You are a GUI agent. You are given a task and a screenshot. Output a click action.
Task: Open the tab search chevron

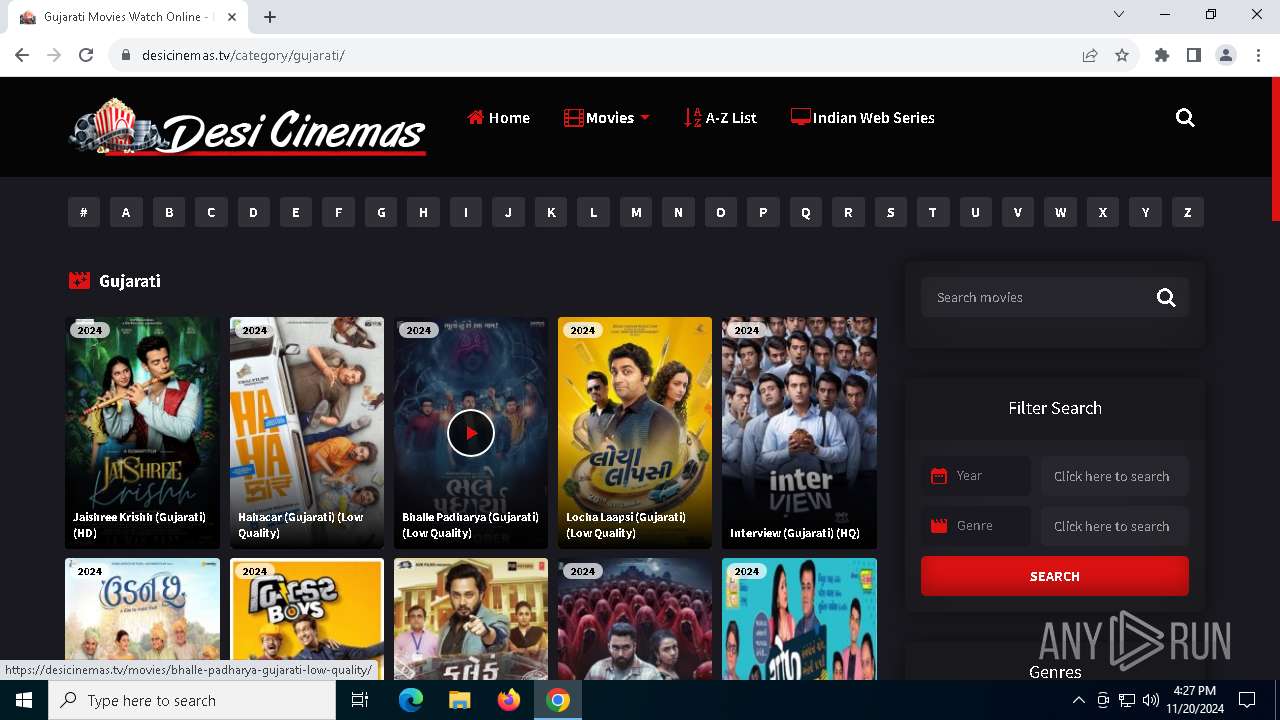click(x=1119, y=14)
